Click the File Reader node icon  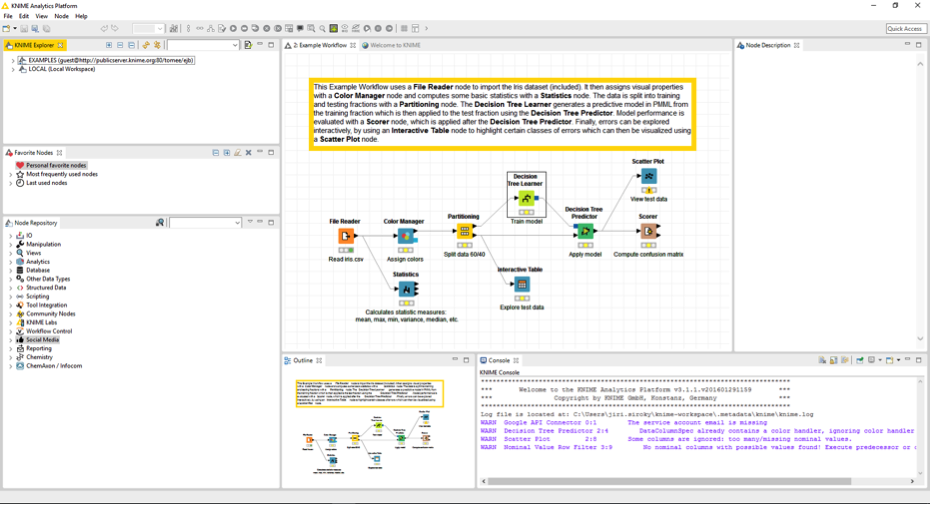click(x=346, y=236)
